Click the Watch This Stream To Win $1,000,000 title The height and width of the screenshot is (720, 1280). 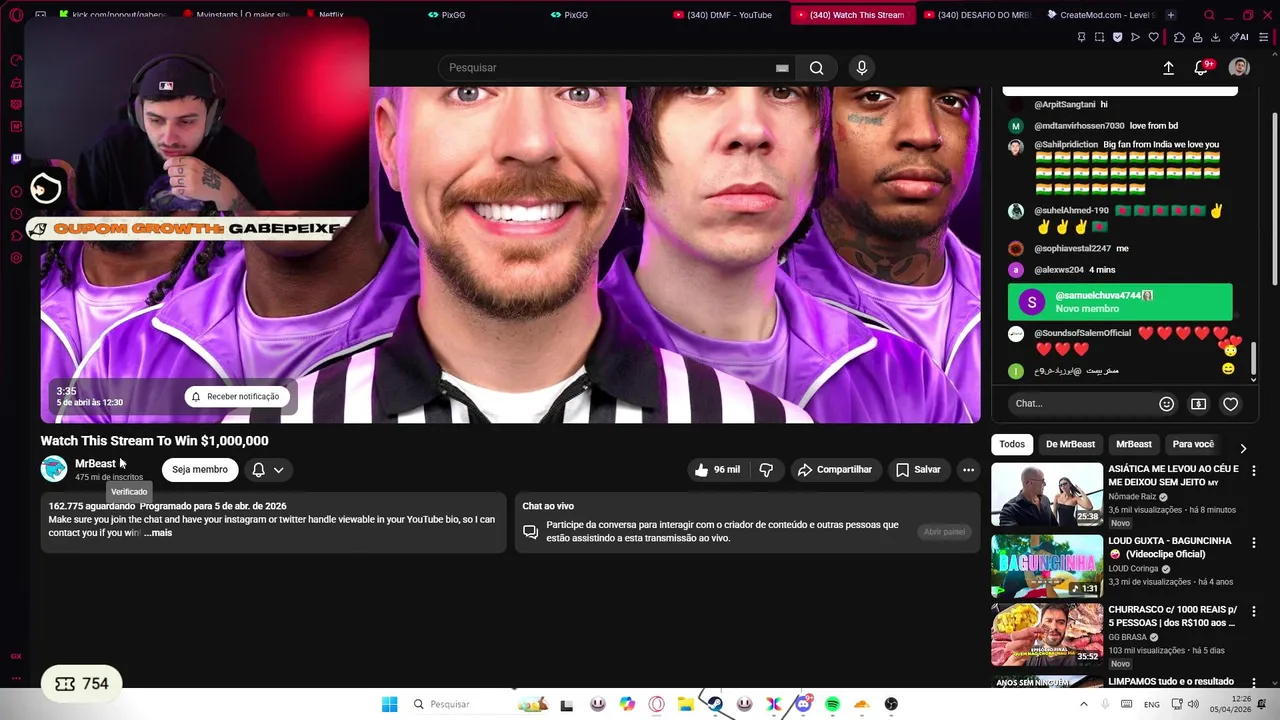click(154, 441)
